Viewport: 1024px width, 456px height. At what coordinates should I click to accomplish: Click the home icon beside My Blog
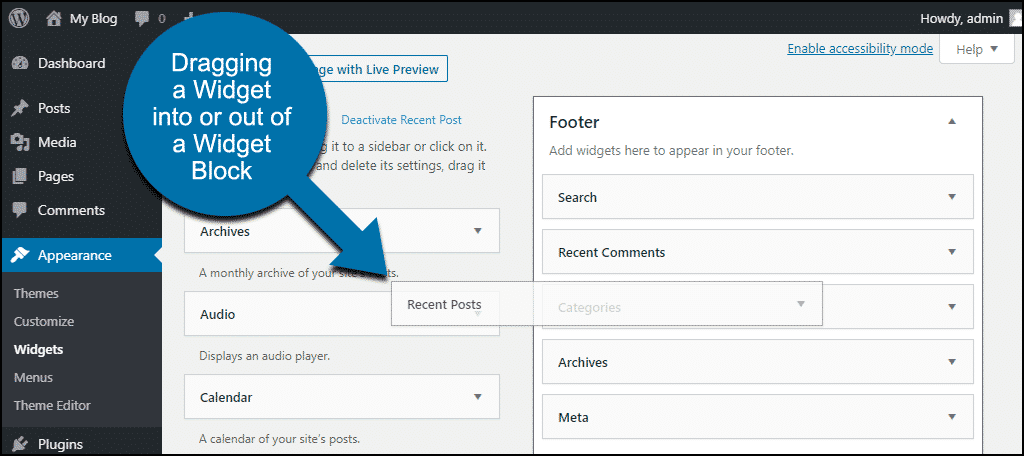[54, 18]
